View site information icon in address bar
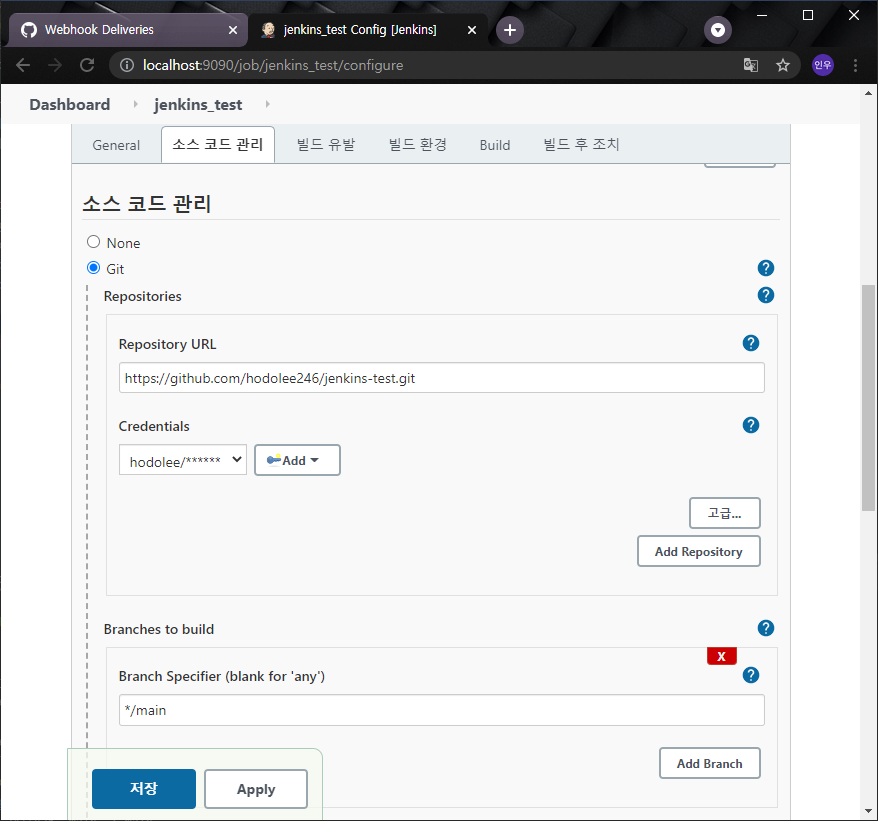Image resolution: width=878 pixels, height=821 pixels. click(127, 66)
